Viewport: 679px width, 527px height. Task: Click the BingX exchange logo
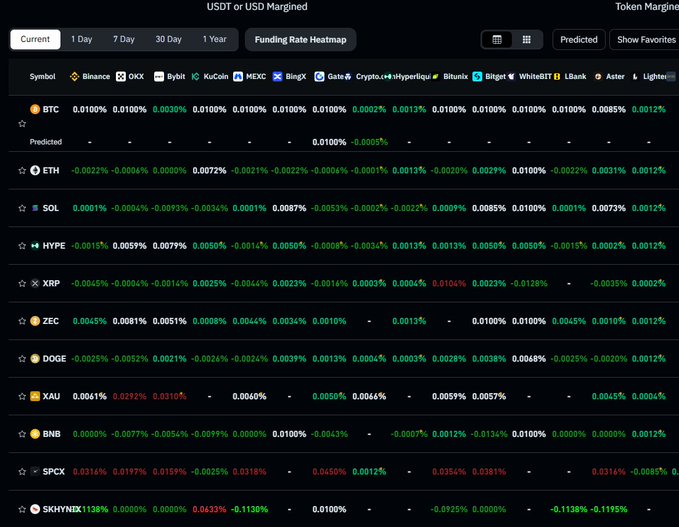pos(278,77)
